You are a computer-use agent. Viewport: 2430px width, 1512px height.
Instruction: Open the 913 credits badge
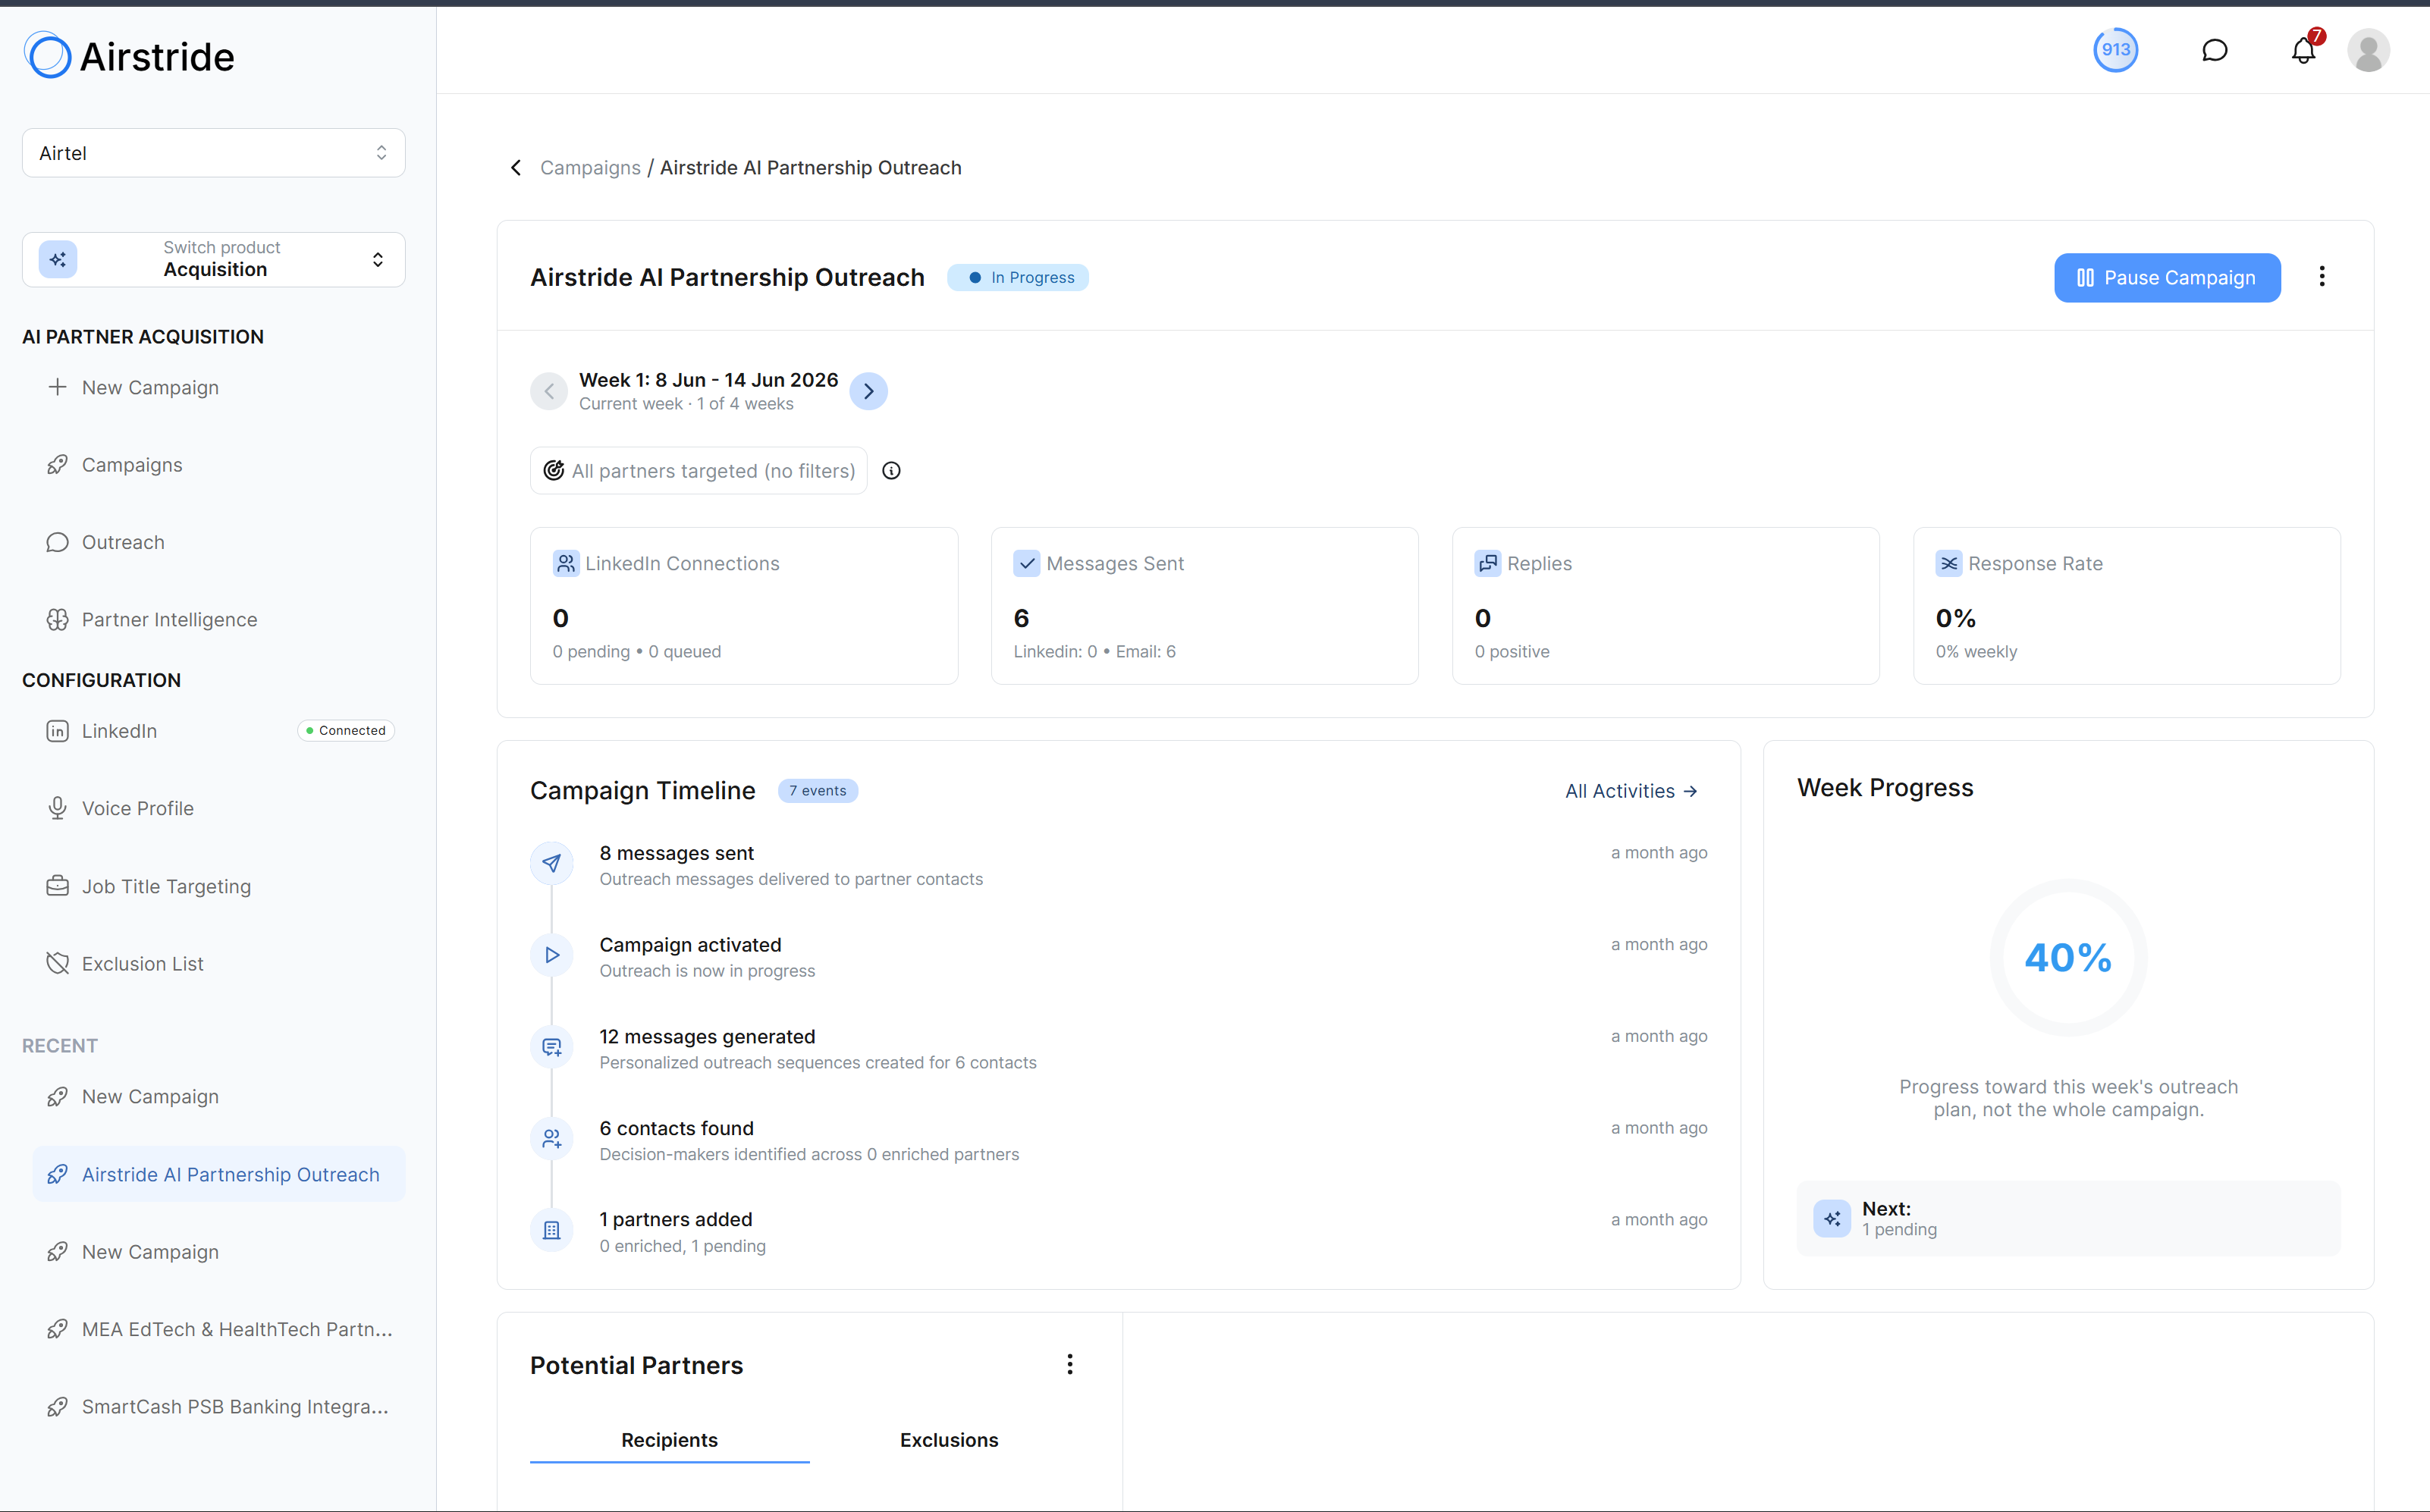tap(2115, 49)
